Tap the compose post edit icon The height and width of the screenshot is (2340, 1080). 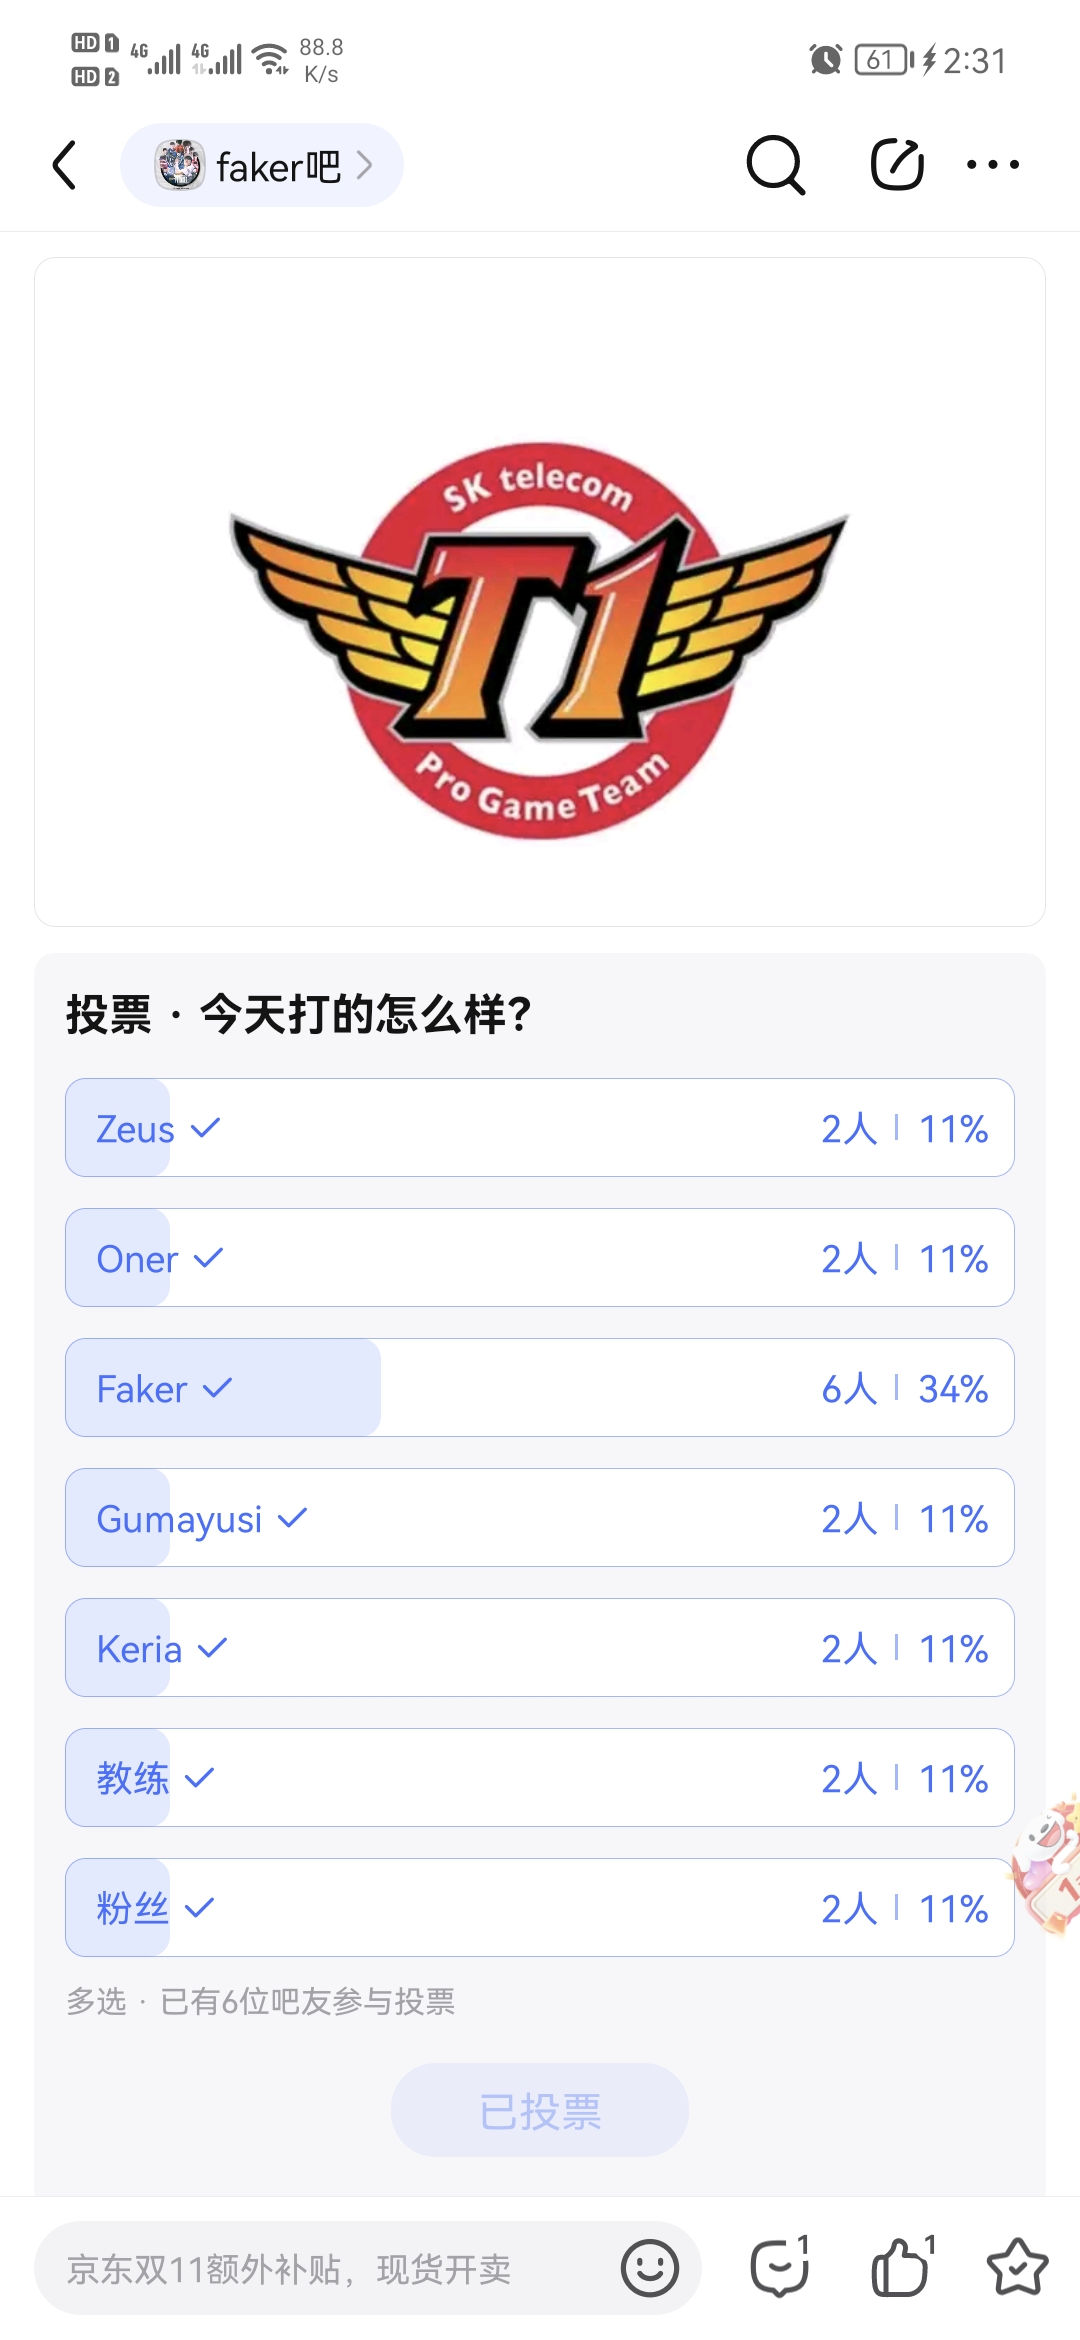[897, 165]
